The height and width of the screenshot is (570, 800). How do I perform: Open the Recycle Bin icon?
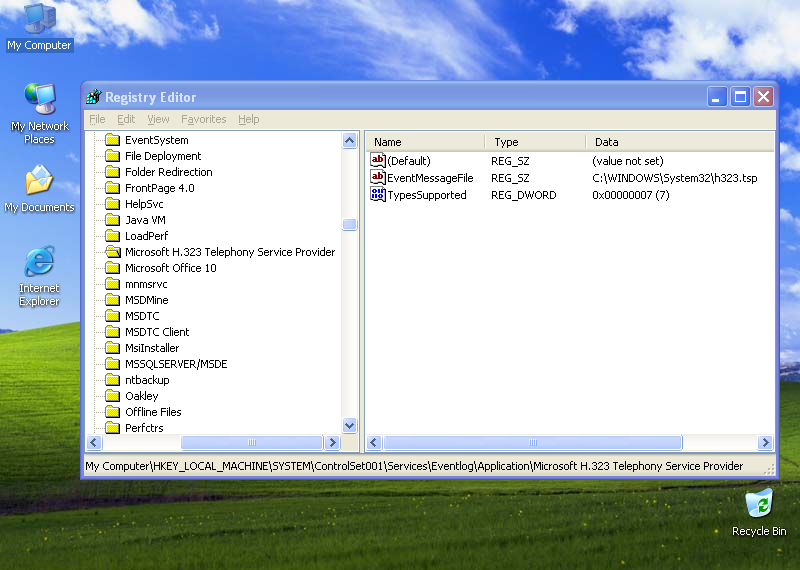click(759, 513)
